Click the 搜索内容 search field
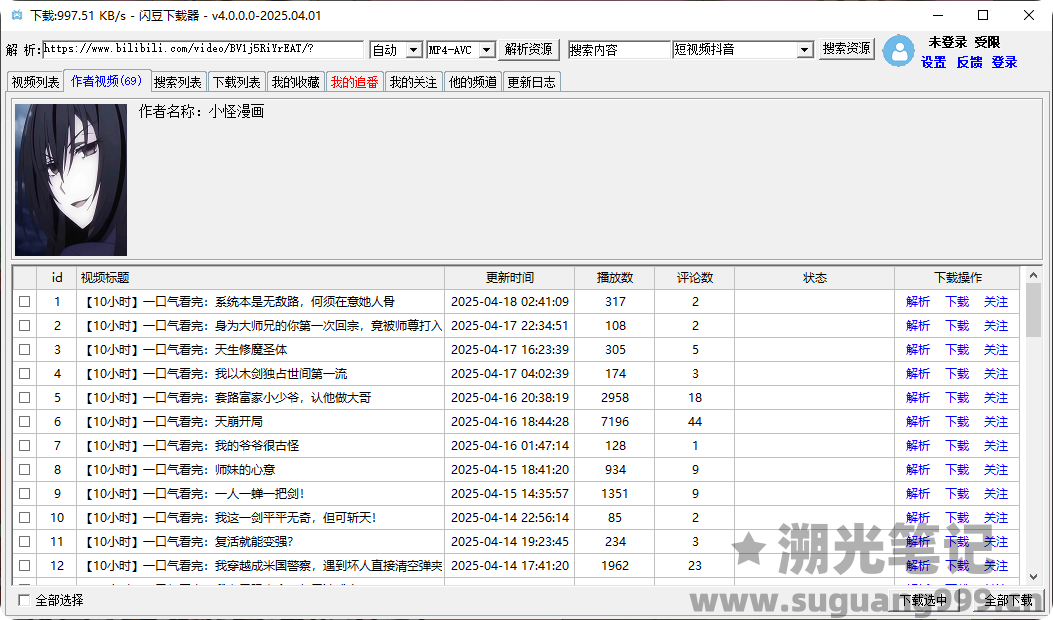1053x620 pixels. coord(619,50)
